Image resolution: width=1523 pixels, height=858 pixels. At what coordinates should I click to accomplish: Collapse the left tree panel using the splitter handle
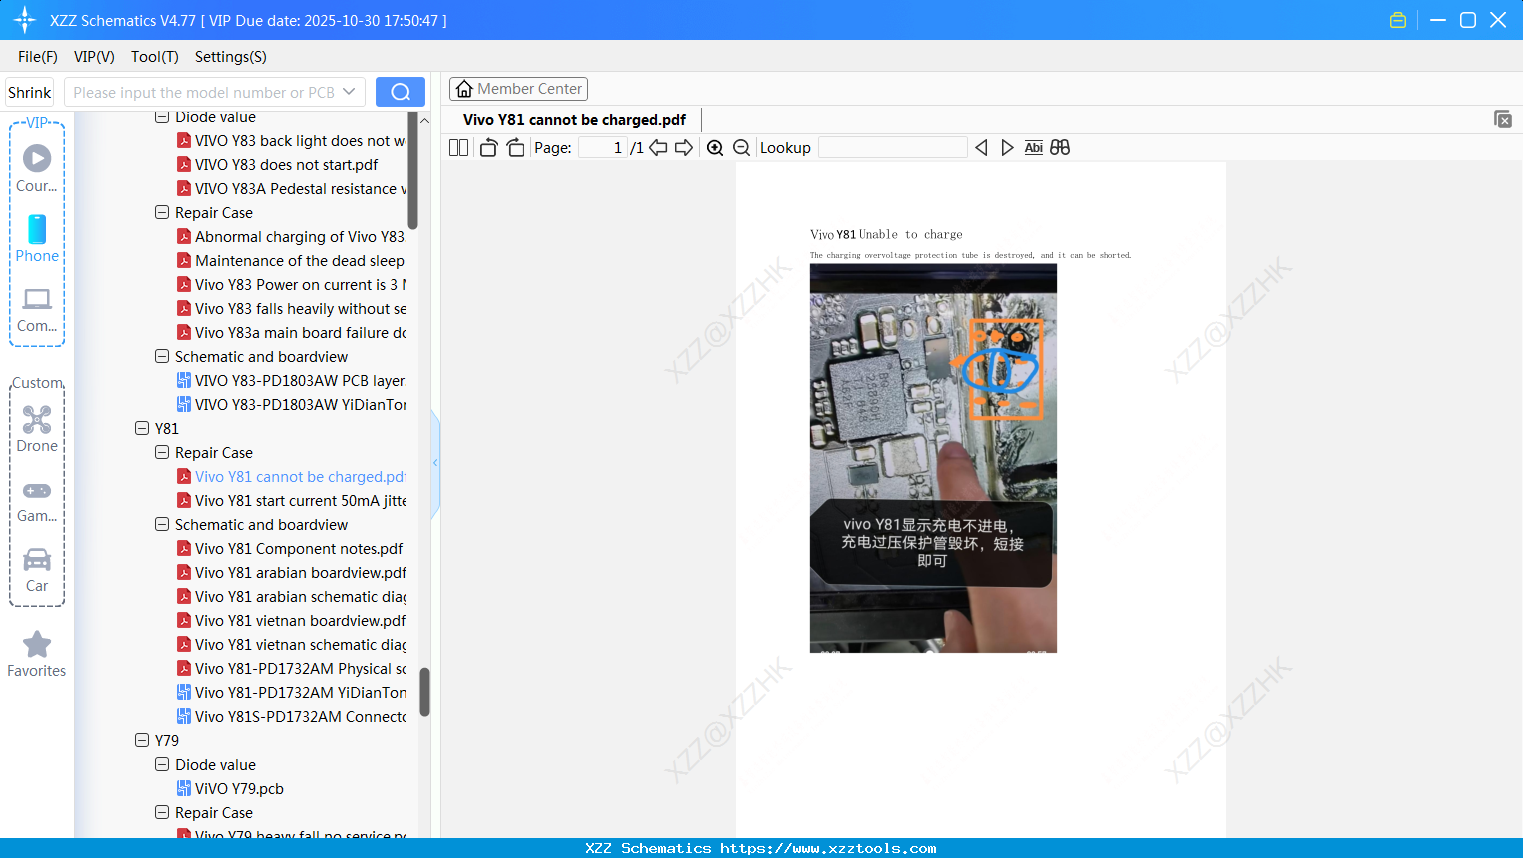click(435, 463)
